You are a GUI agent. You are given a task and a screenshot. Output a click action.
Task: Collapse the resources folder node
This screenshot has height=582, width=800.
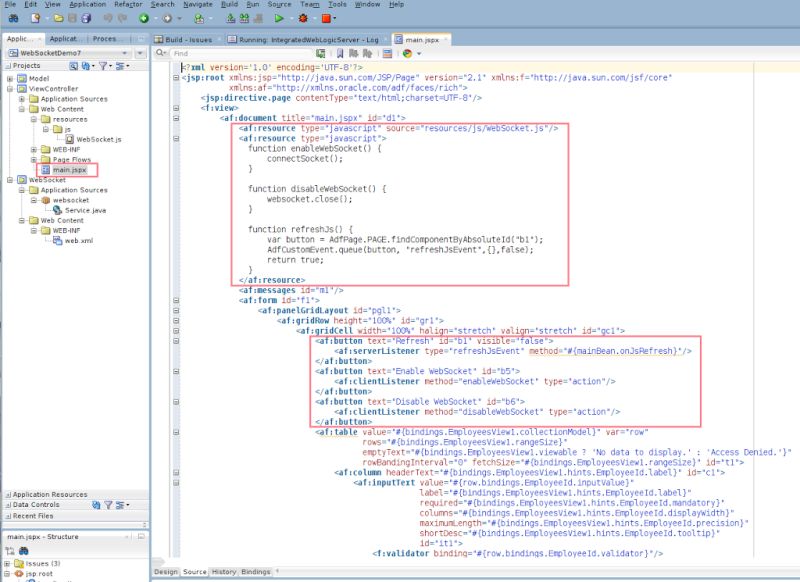coord(34,119)
